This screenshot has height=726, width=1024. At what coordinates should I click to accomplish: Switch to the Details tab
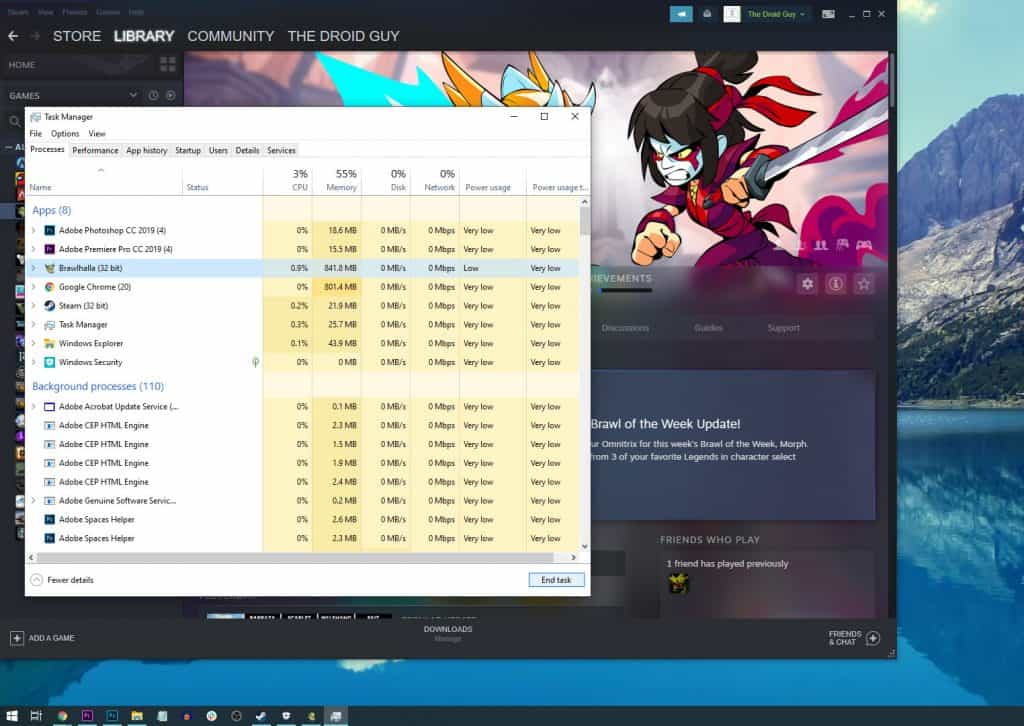248,150
